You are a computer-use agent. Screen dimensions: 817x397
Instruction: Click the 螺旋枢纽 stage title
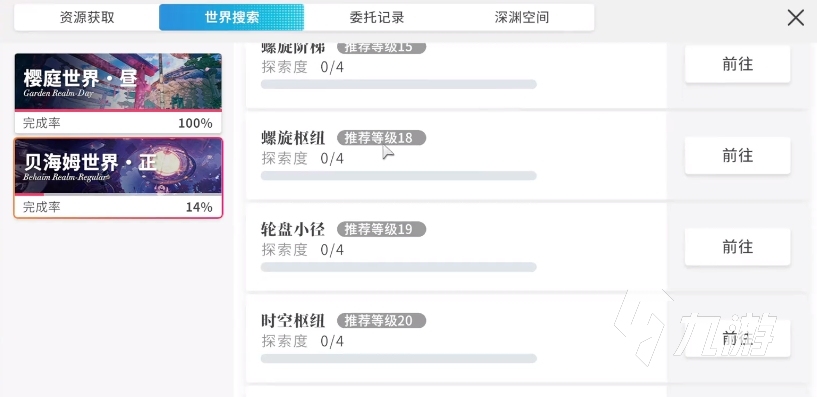[x=293, y=138]
